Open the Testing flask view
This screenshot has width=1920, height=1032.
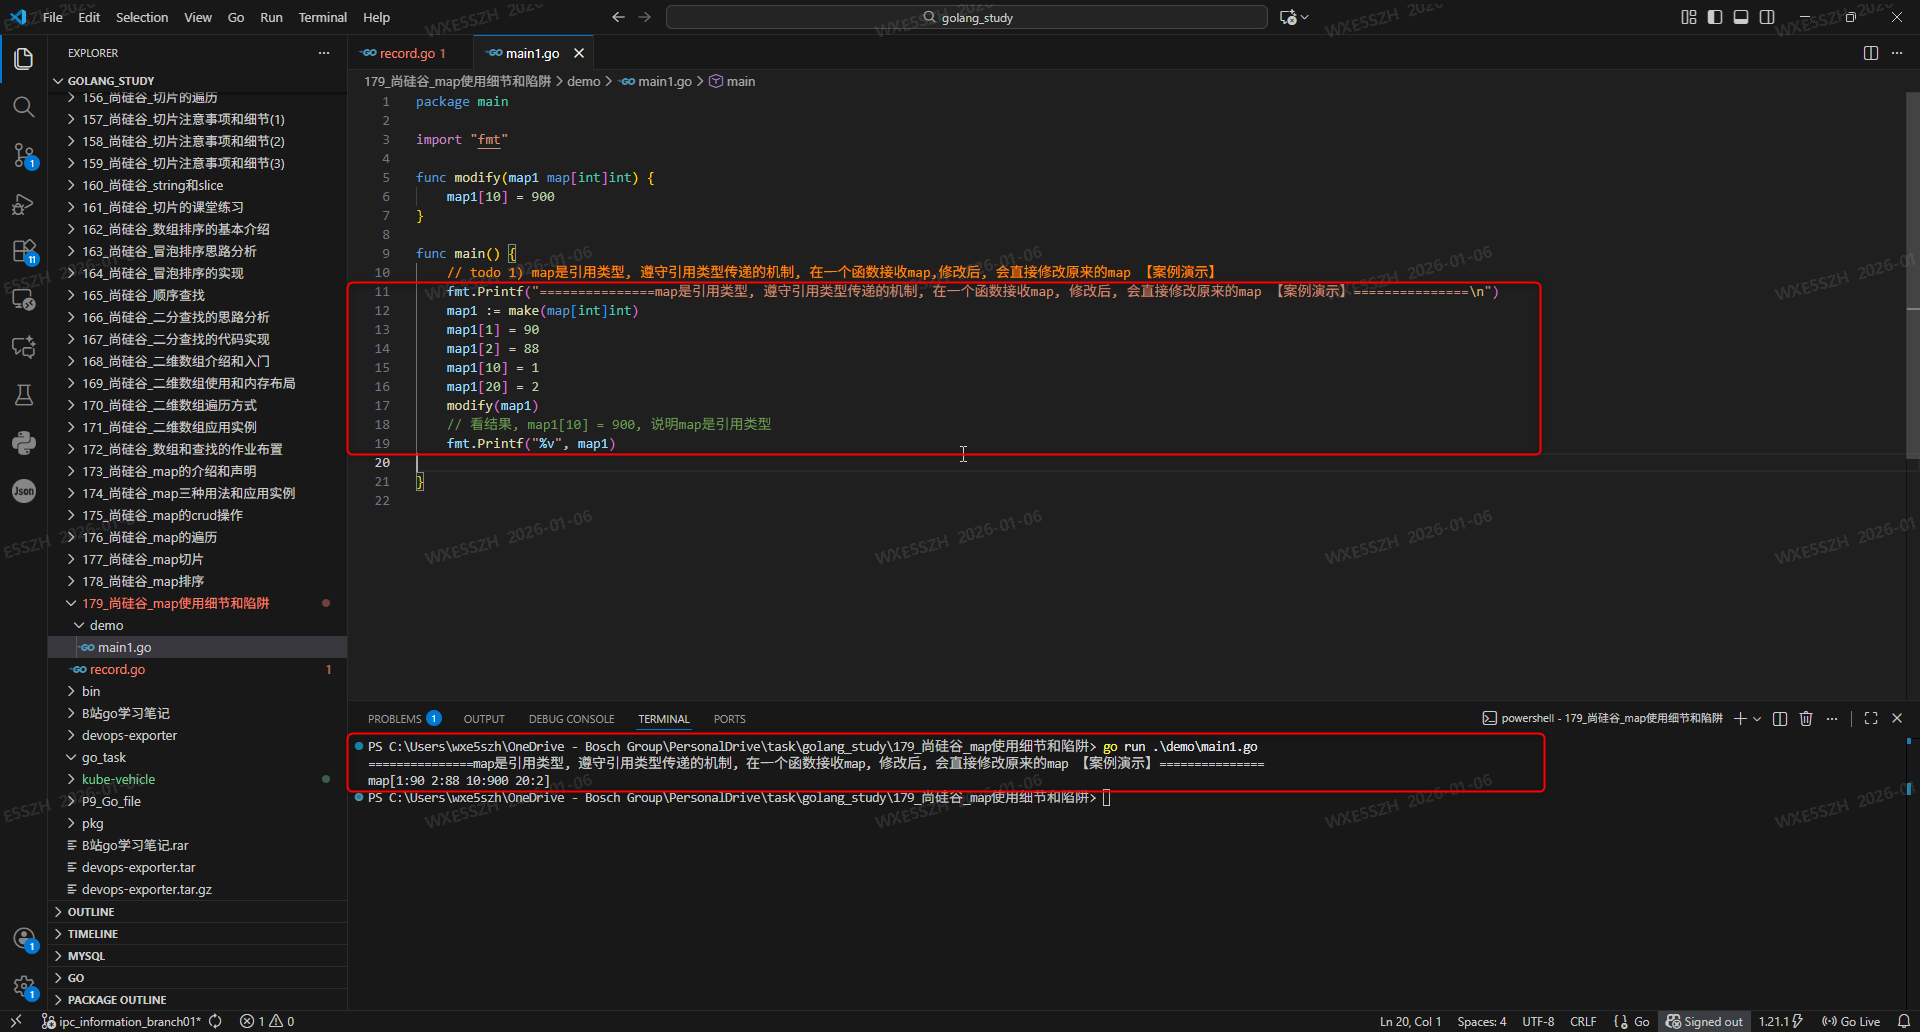tap(24, 395)
